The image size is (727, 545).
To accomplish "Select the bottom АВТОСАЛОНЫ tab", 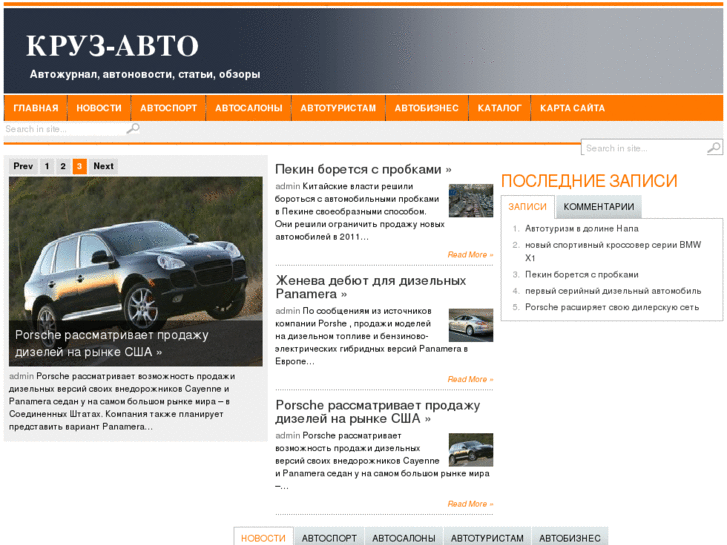I will [404, 538].
